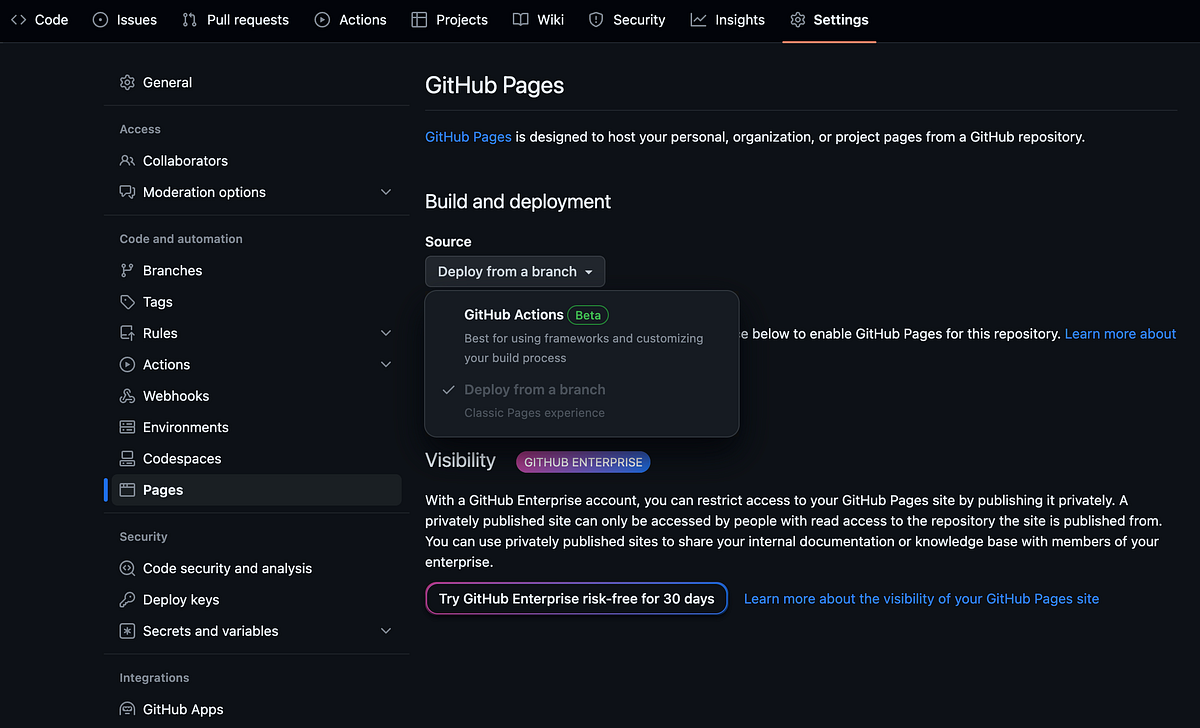Open the Wiki book icon
This screenshot has height=728, width=1200.
pos(521,19)
